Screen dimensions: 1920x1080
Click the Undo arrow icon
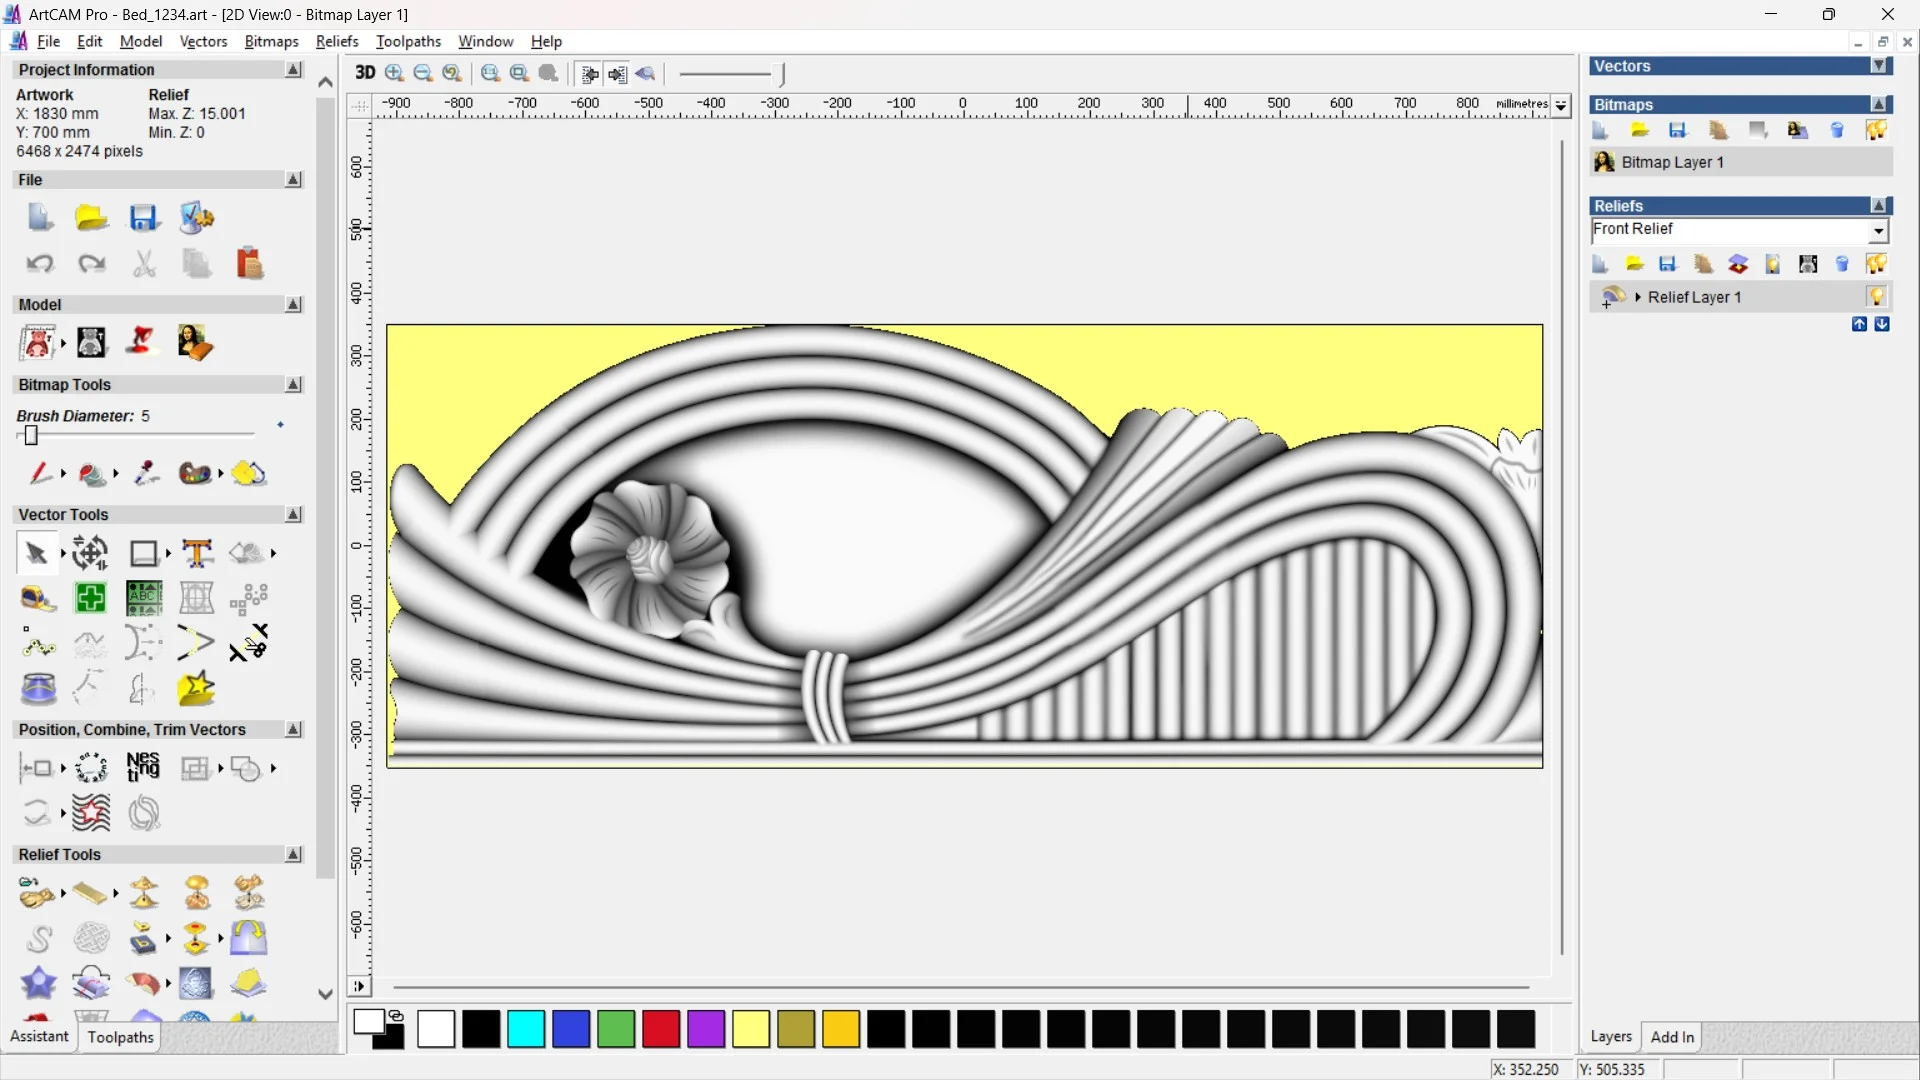pyautogui.click(x=39, y=264)
